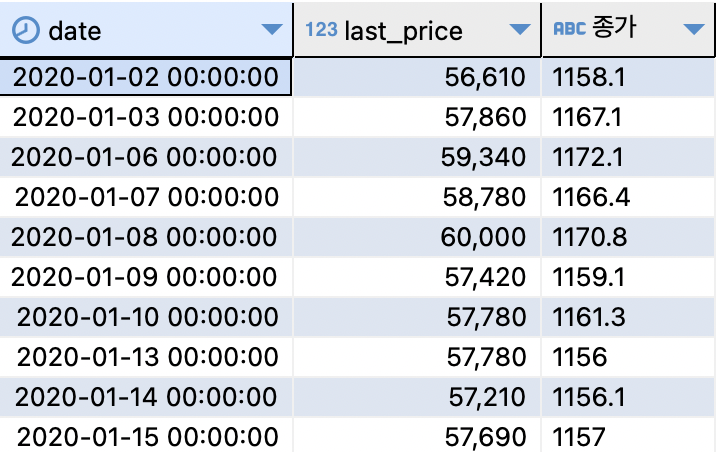
Task: Click the cell showing 1167.1
Action: pos(629,117)
